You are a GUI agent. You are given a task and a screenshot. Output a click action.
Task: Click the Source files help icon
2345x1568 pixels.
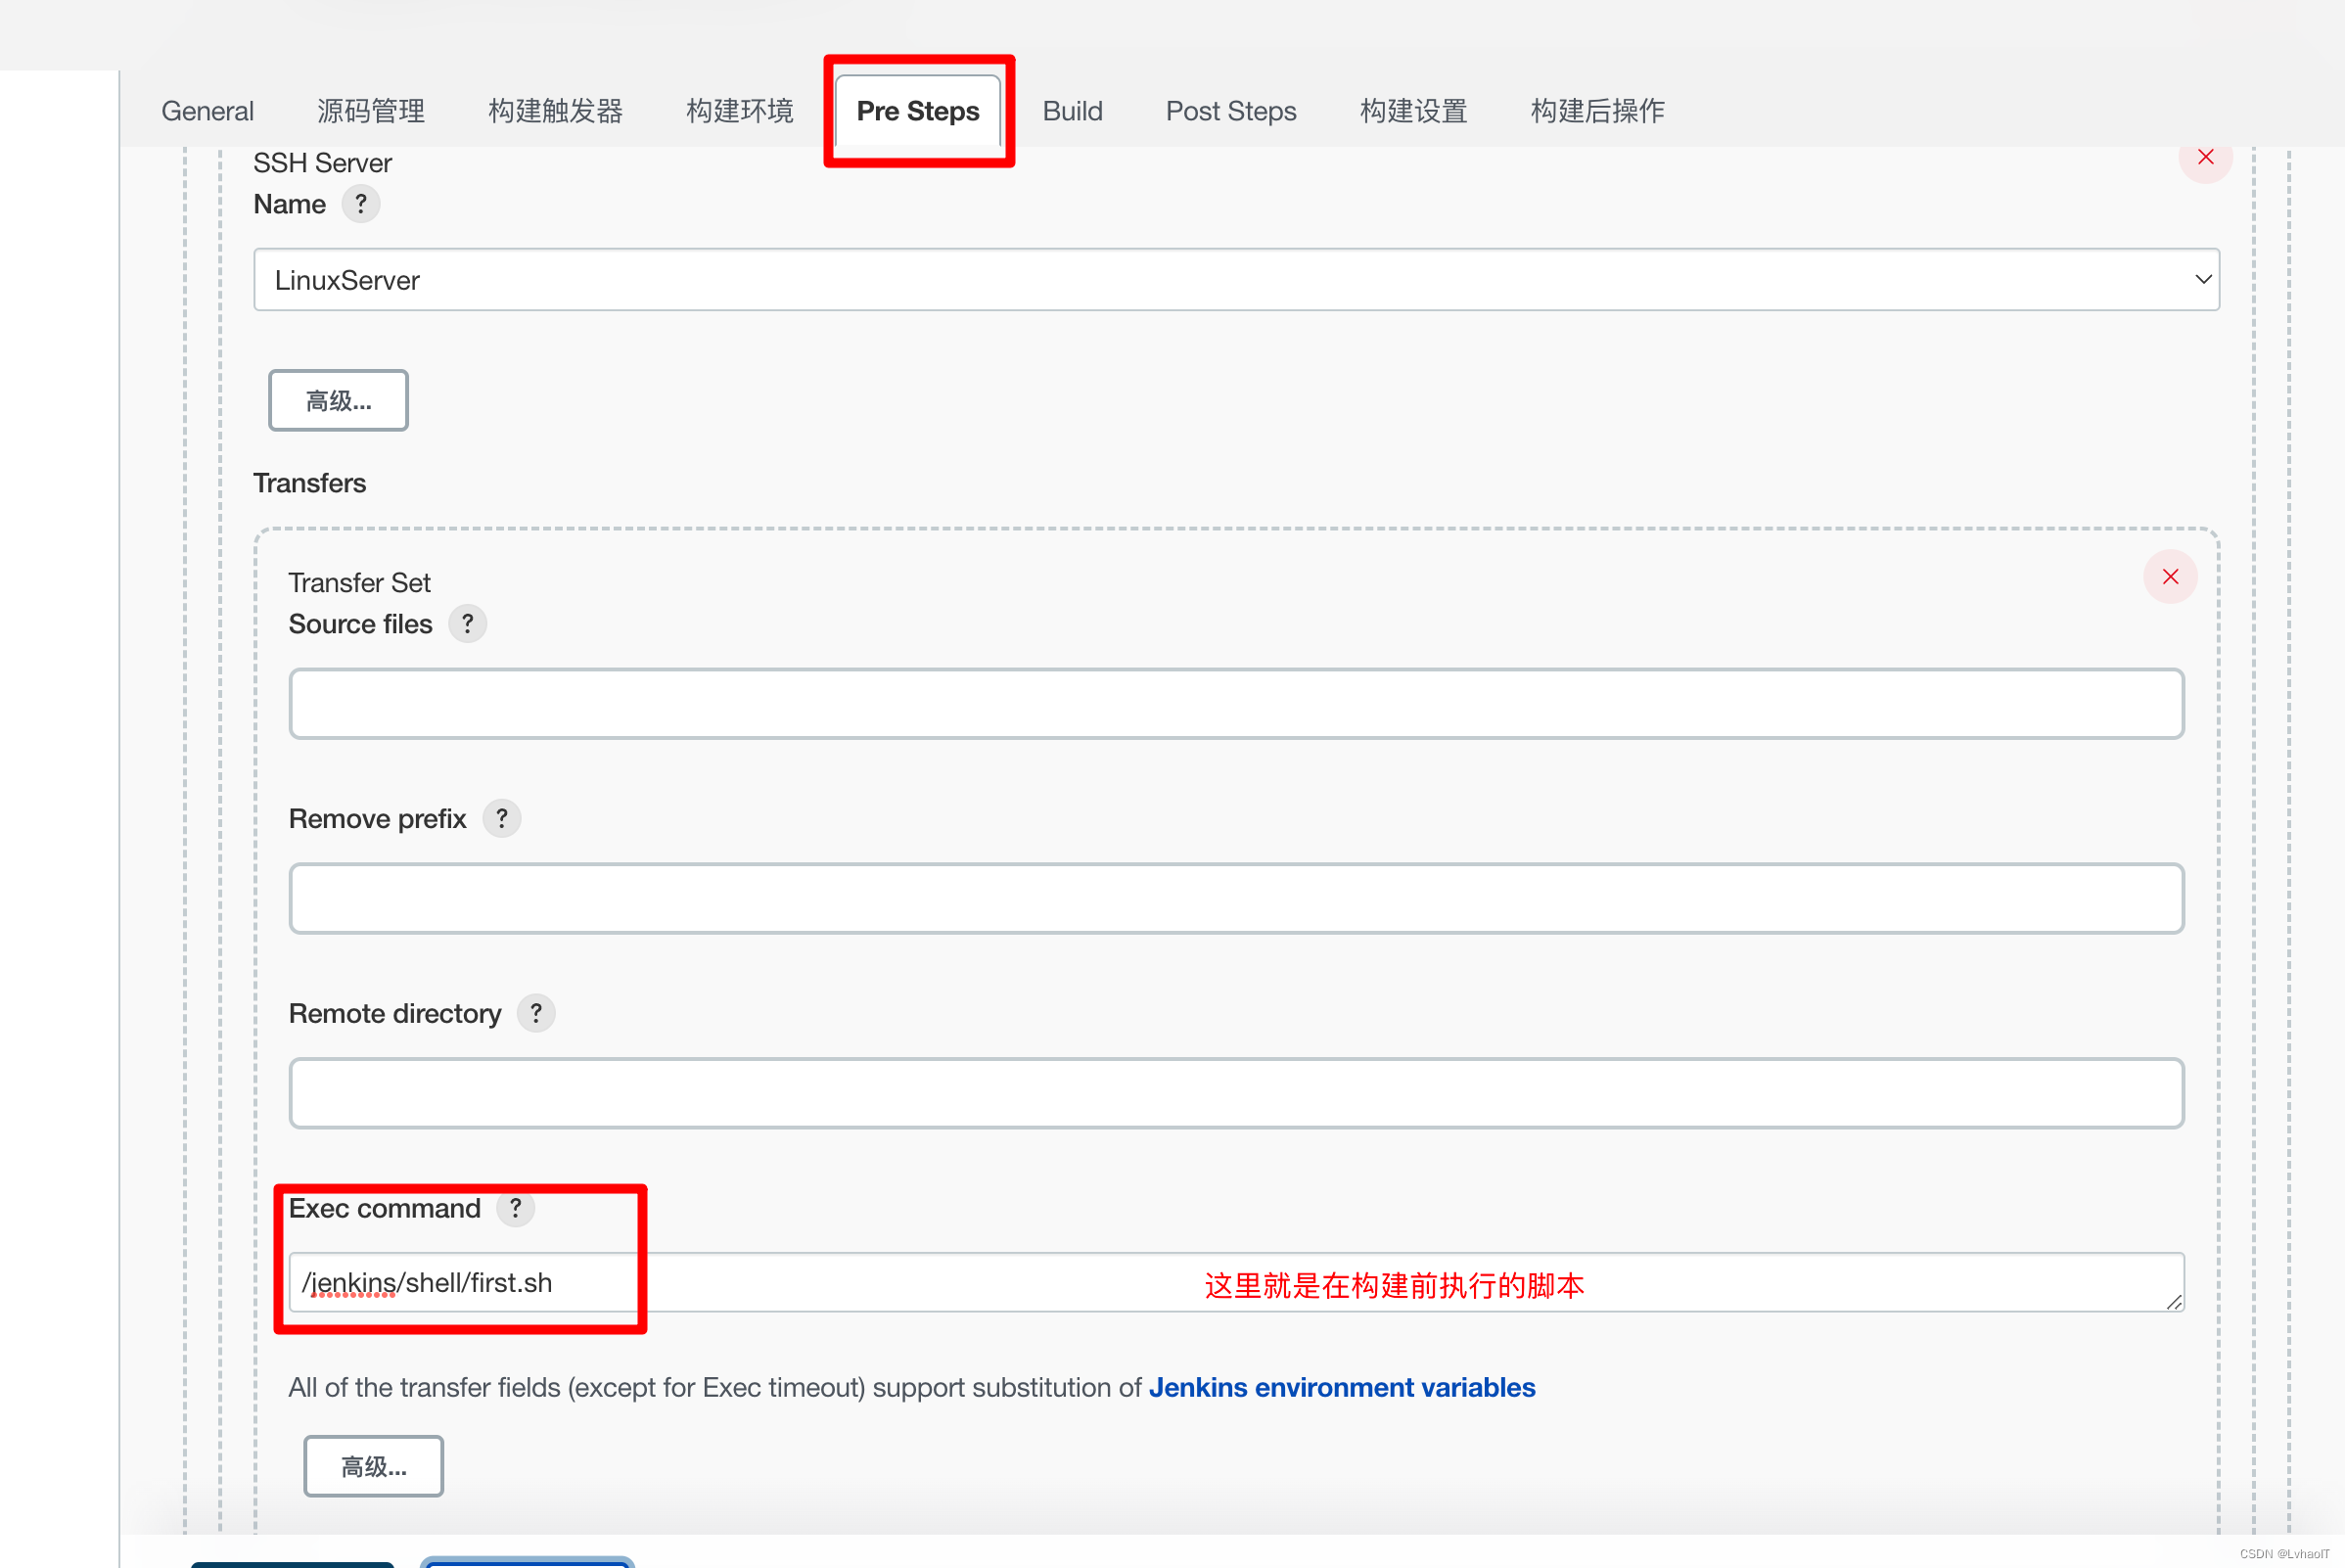click(x=467, y=624)
